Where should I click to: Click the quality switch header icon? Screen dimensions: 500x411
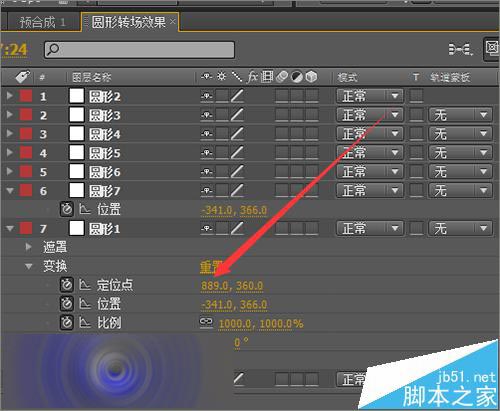coord(237,77)
